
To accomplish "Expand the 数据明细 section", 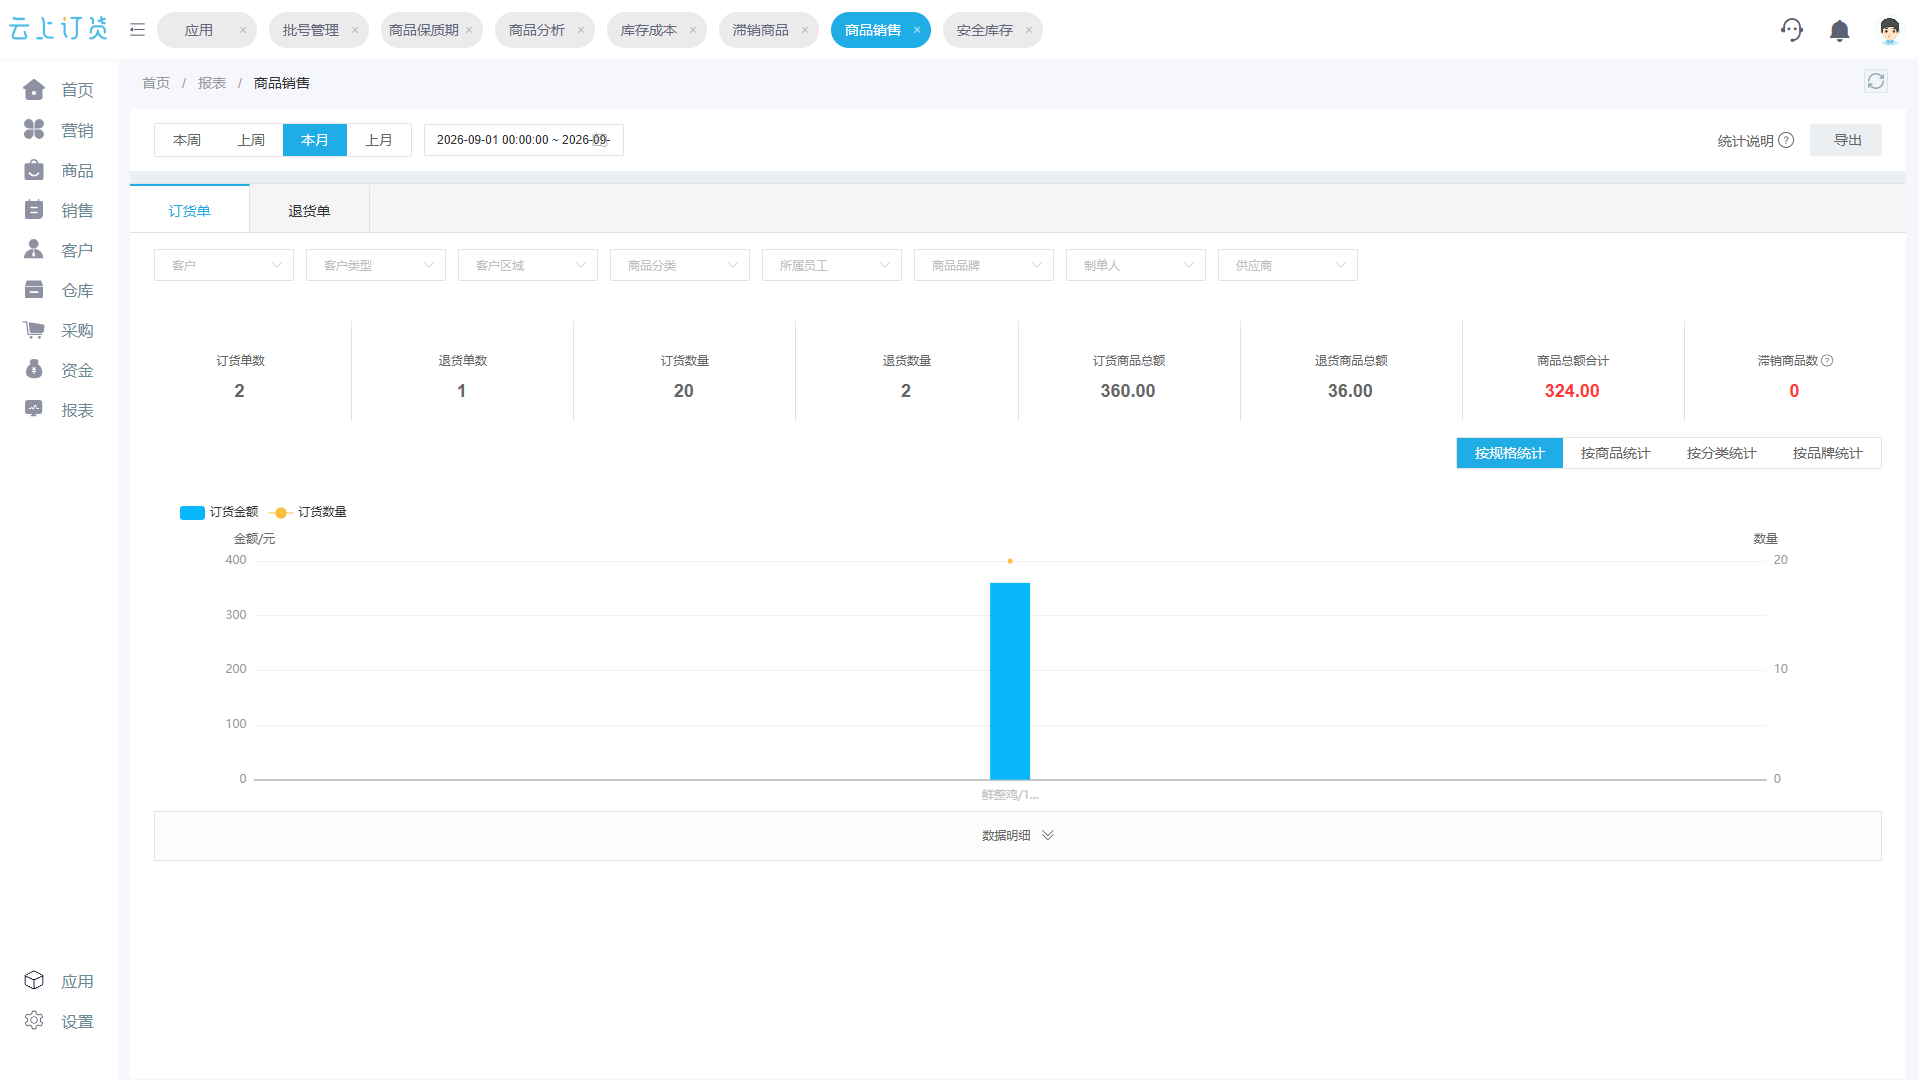I will coord(1018,835).
